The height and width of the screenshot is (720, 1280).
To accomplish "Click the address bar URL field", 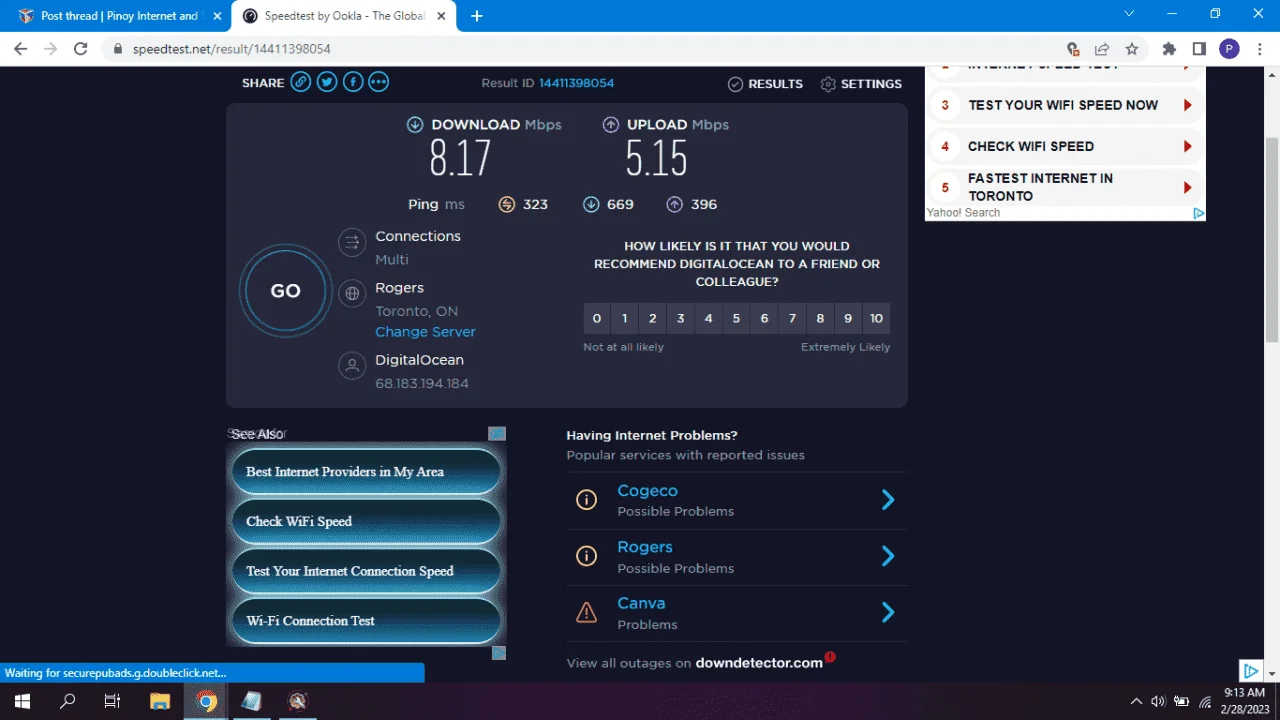I will pyautogui.click(x=580, y=49).
